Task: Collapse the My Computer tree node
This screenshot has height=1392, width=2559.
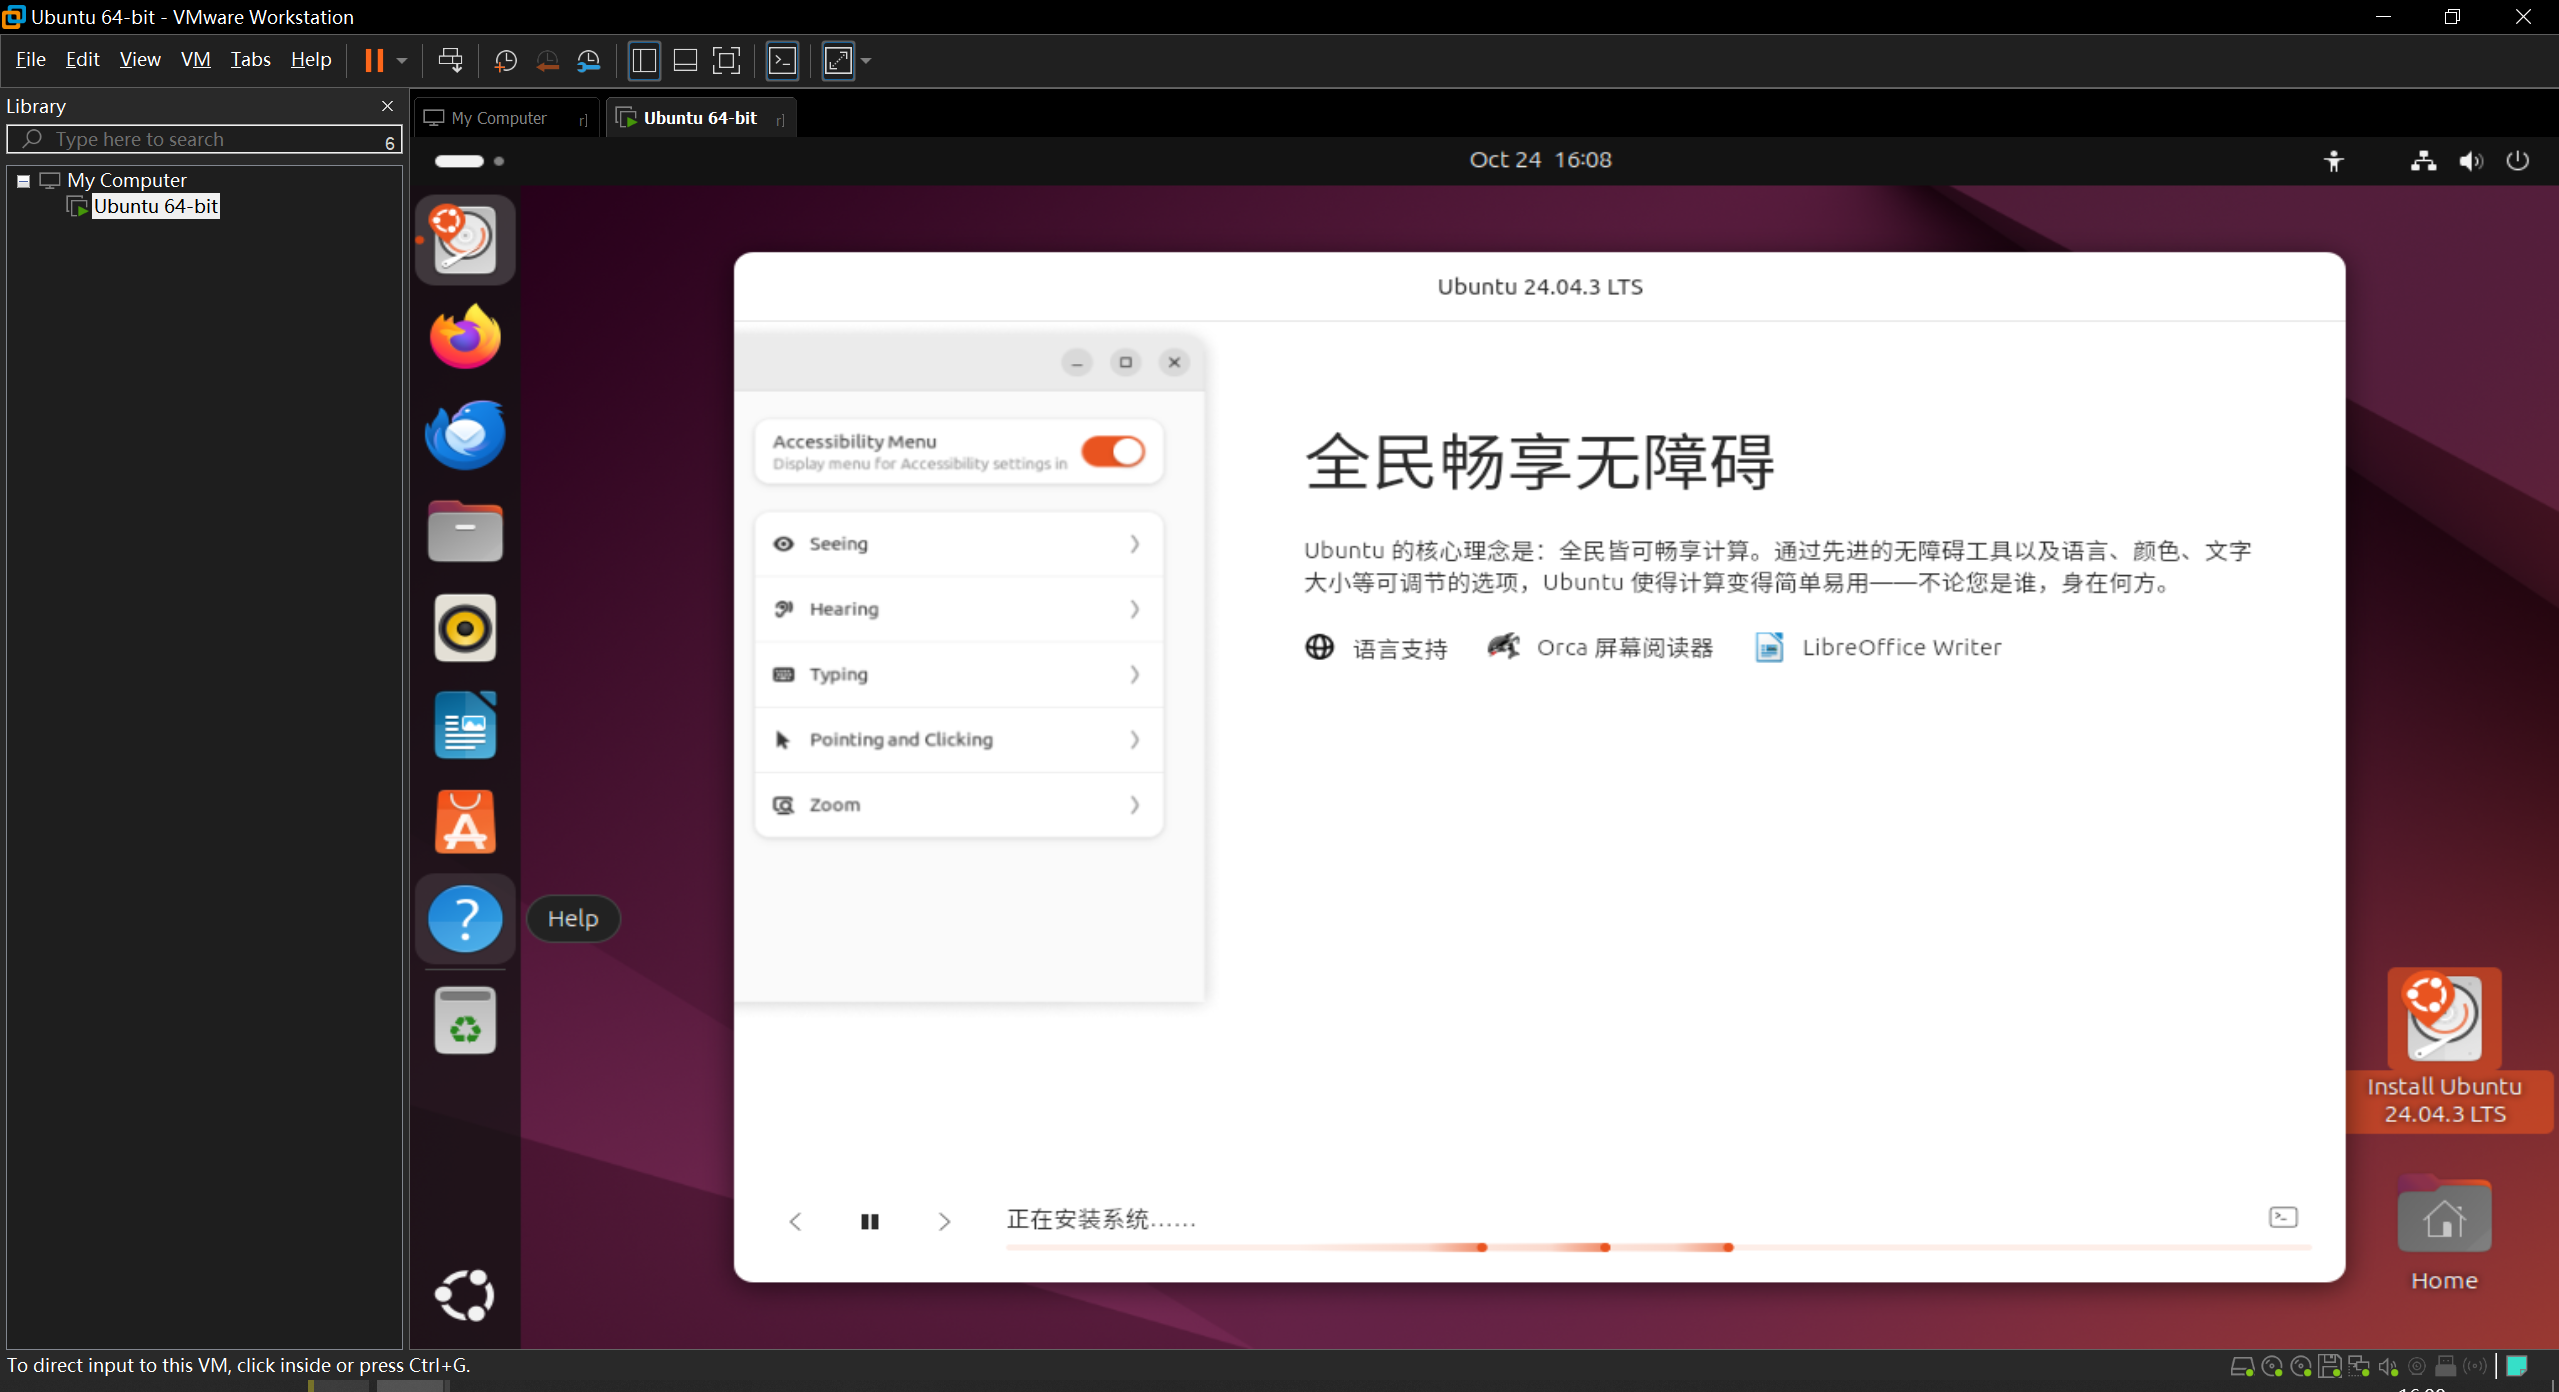Action: (x=23, y=181)
